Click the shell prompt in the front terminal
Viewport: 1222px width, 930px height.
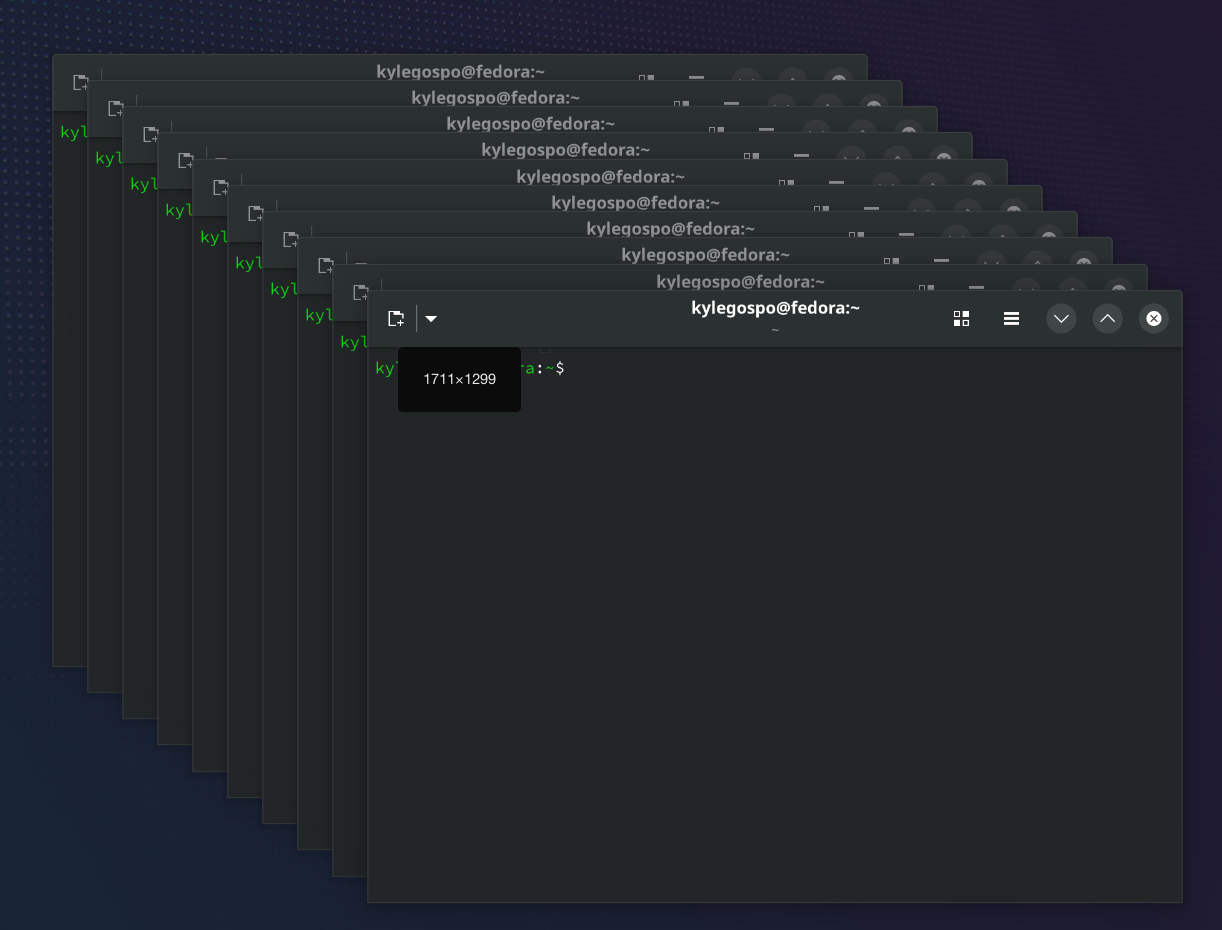tap(469, 368)
